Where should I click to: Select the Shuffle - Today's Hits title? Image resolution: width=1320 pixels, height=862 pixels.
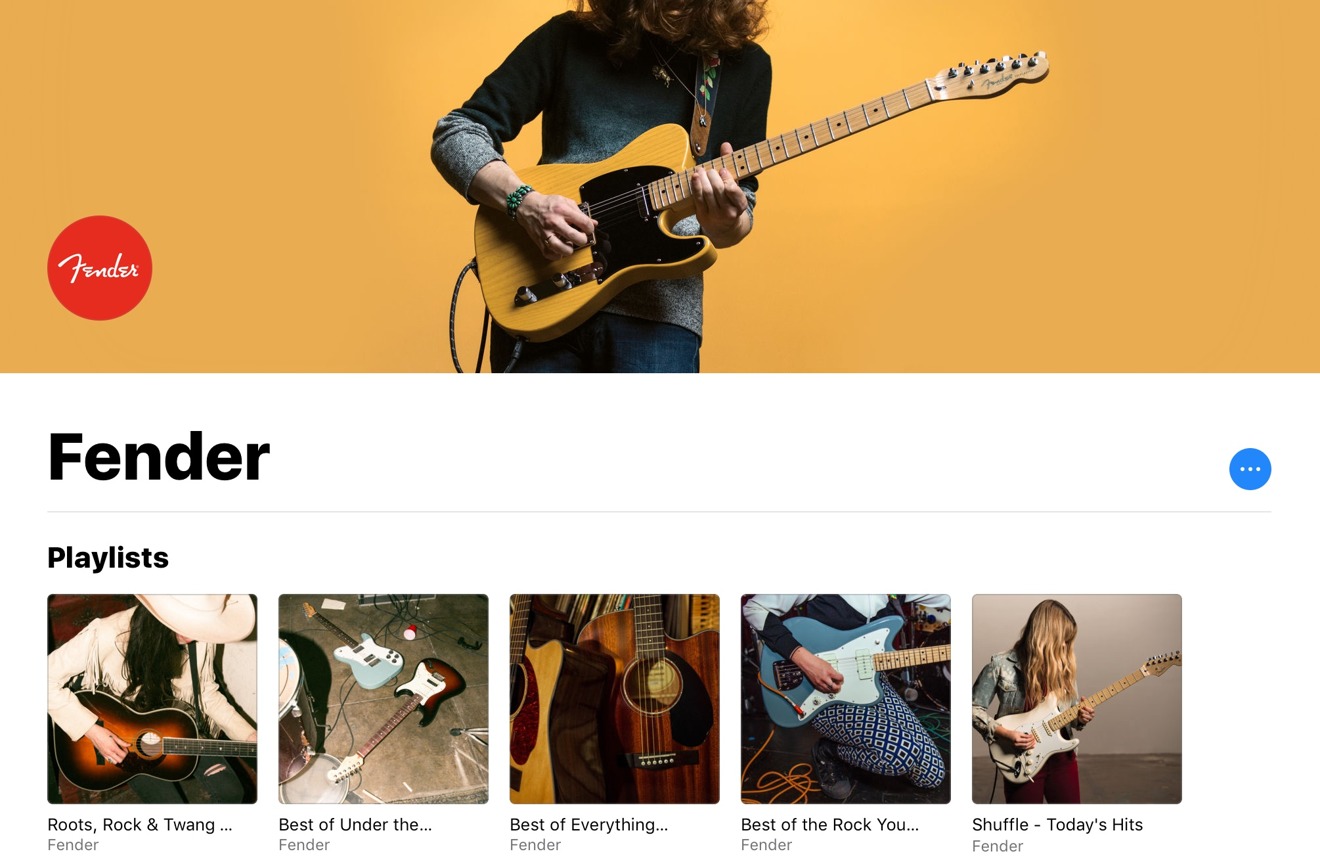coord(1057,825)
